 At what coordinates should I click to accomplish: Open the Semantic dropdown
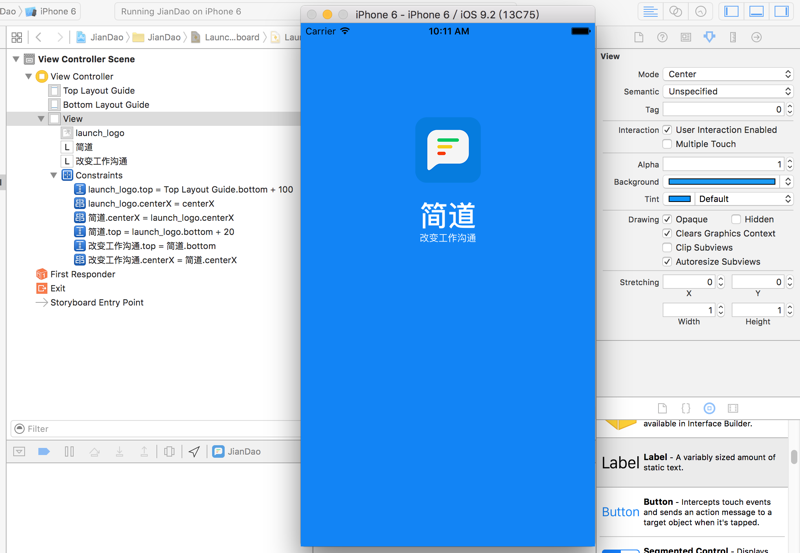[728, 91]
